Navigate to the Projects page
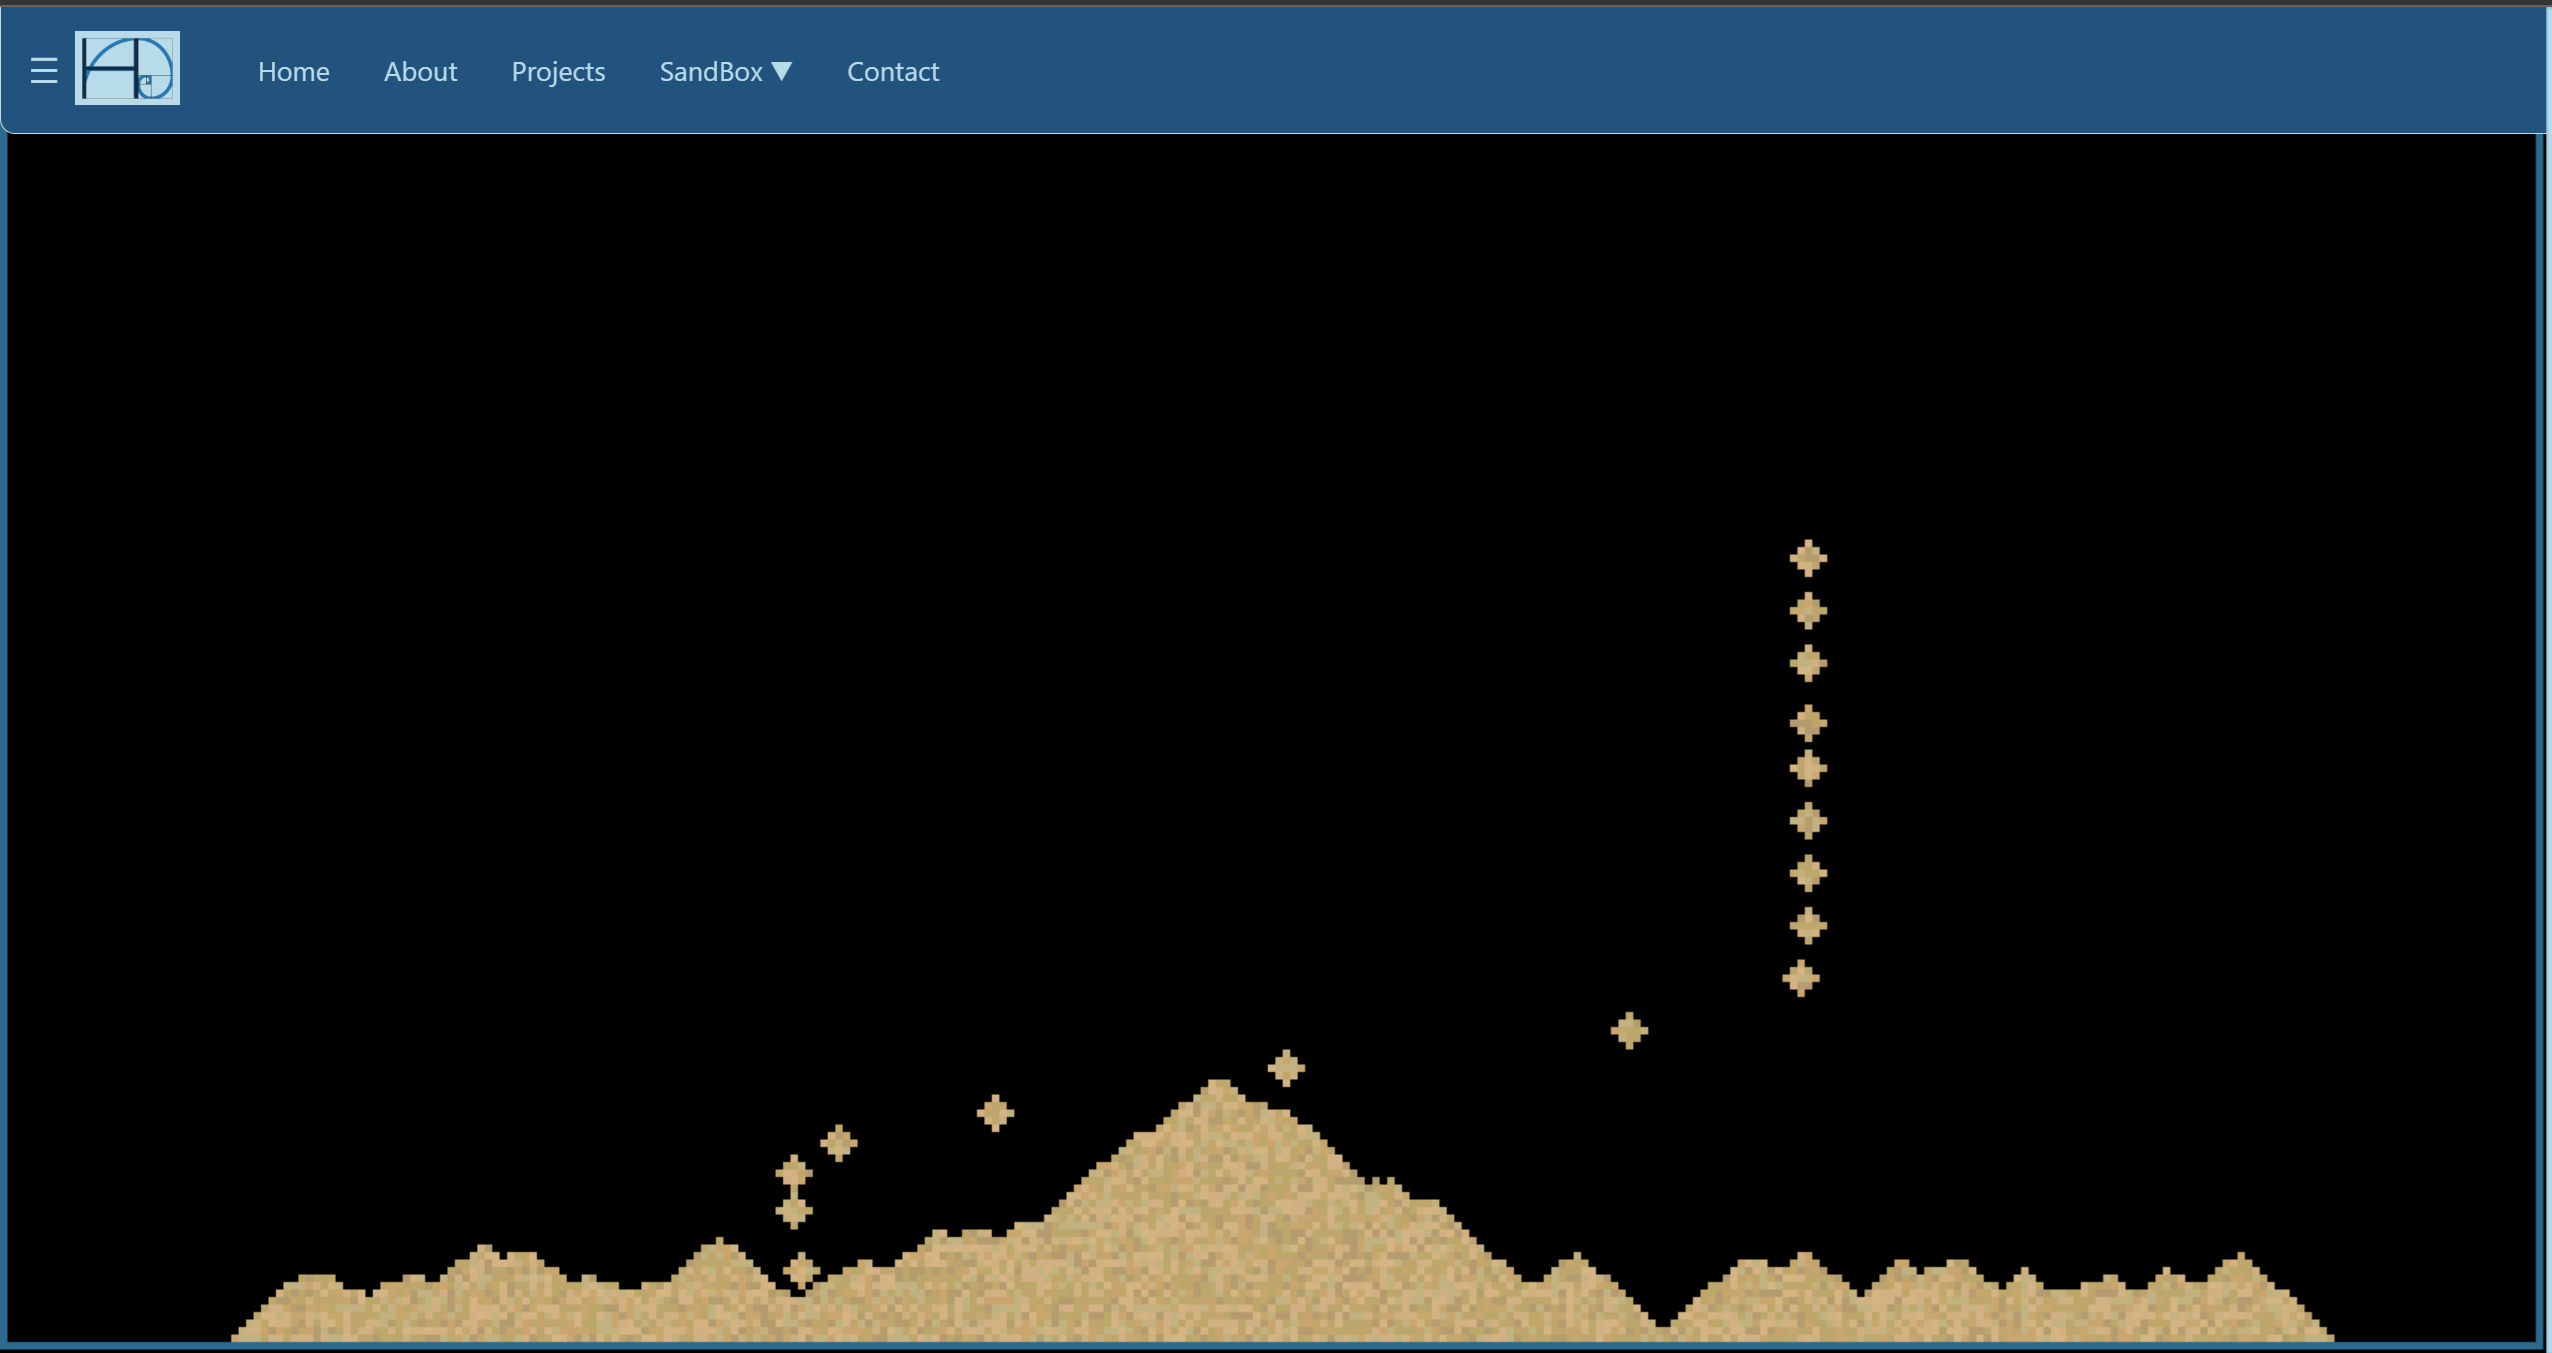Image resolution: width=2552 pixels, height=1353 pixels. (x=558, y=72)
